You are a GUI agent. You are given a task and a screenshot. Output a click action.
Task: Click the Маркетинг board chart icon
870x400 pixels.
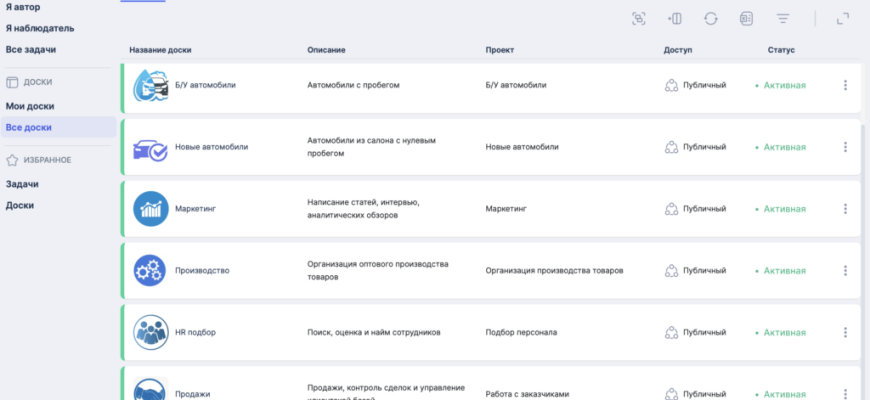click(x=151, y=209)
